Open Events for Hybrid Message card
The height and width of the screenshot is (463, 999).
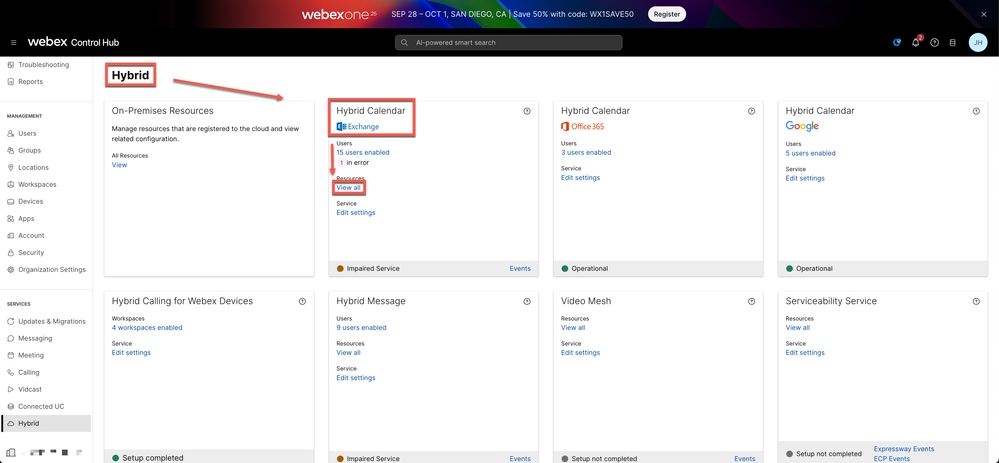[520, 459]
